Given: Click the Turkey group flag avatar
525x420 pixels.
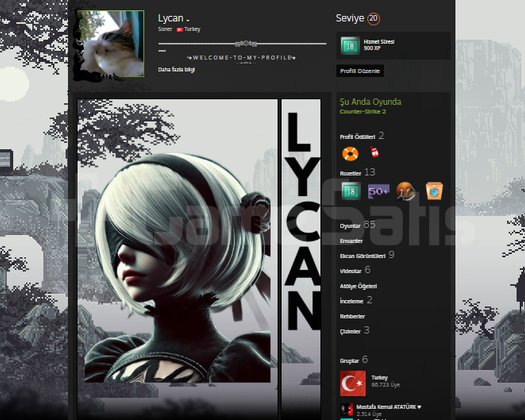Looking at the screenshot, I should (x=353, y=383).
